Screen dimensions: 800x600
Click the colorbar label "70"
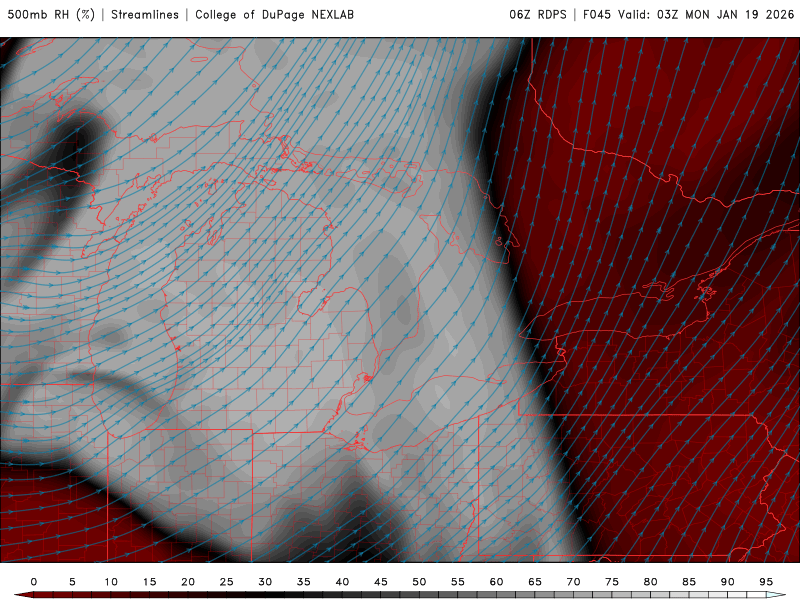click(x=573, y=582)
